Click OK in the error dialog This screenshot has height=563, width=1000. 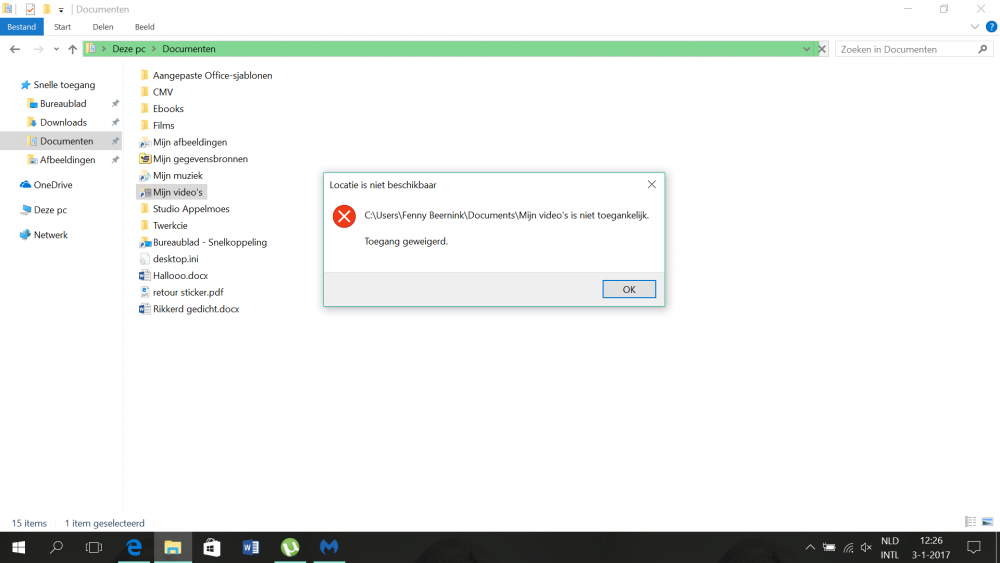point(629,289)
